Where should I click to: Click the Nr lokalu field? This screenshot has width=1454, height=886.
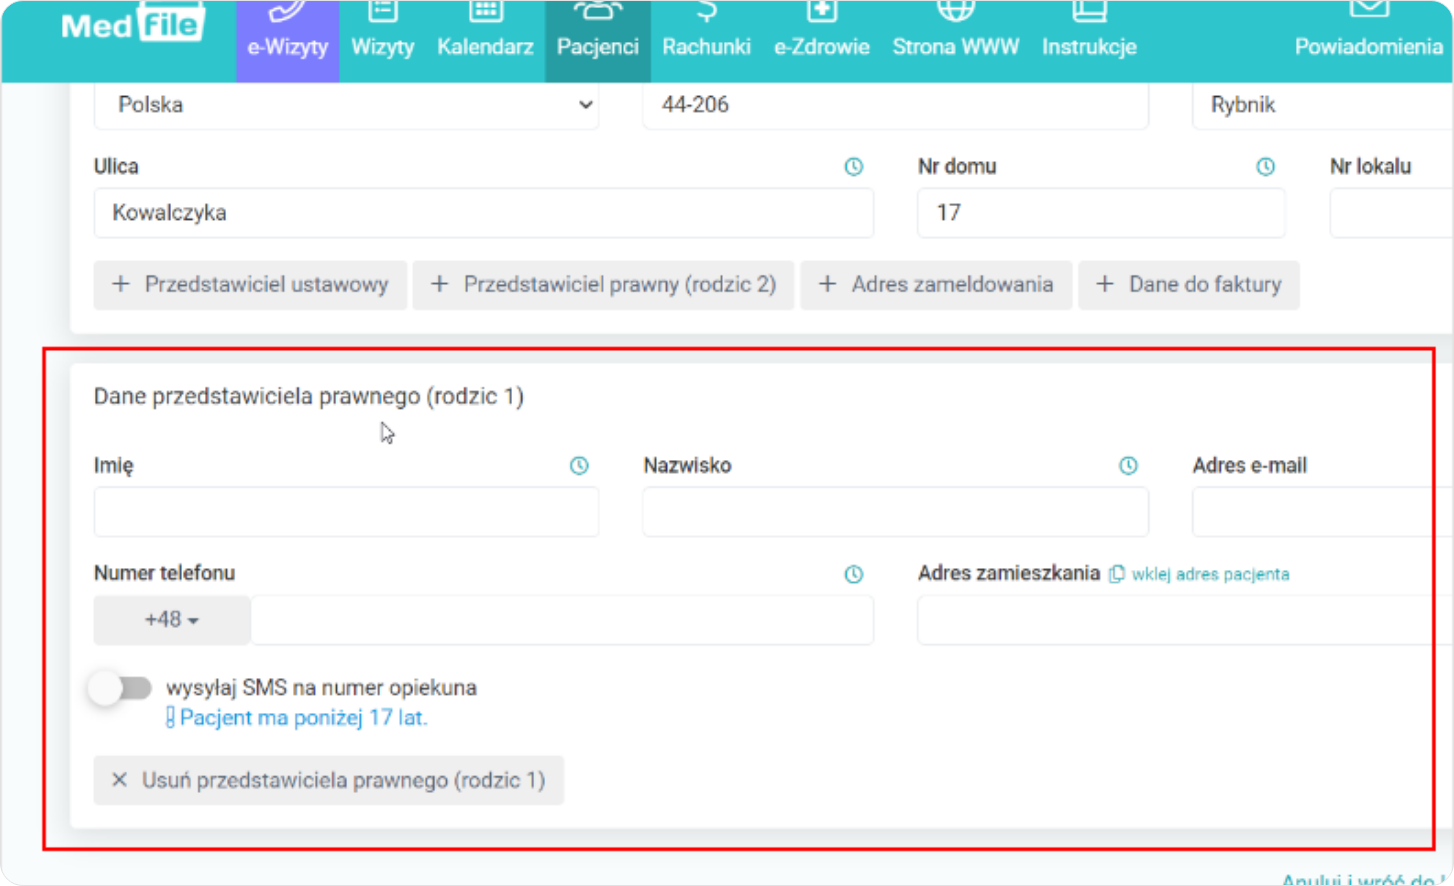tap(1391, 213)
